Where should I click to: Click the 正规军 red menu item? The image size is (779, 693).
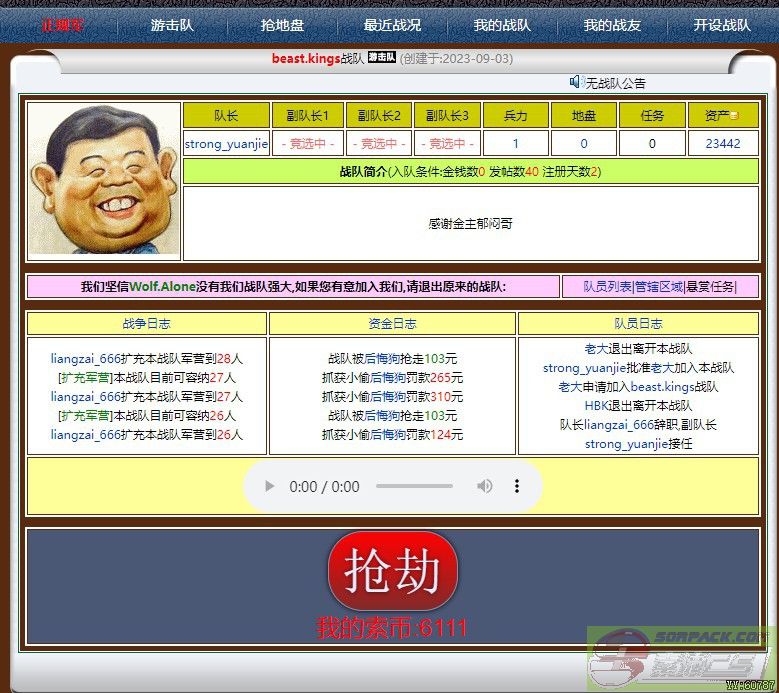pyautogui.click(x=62, y=25)
